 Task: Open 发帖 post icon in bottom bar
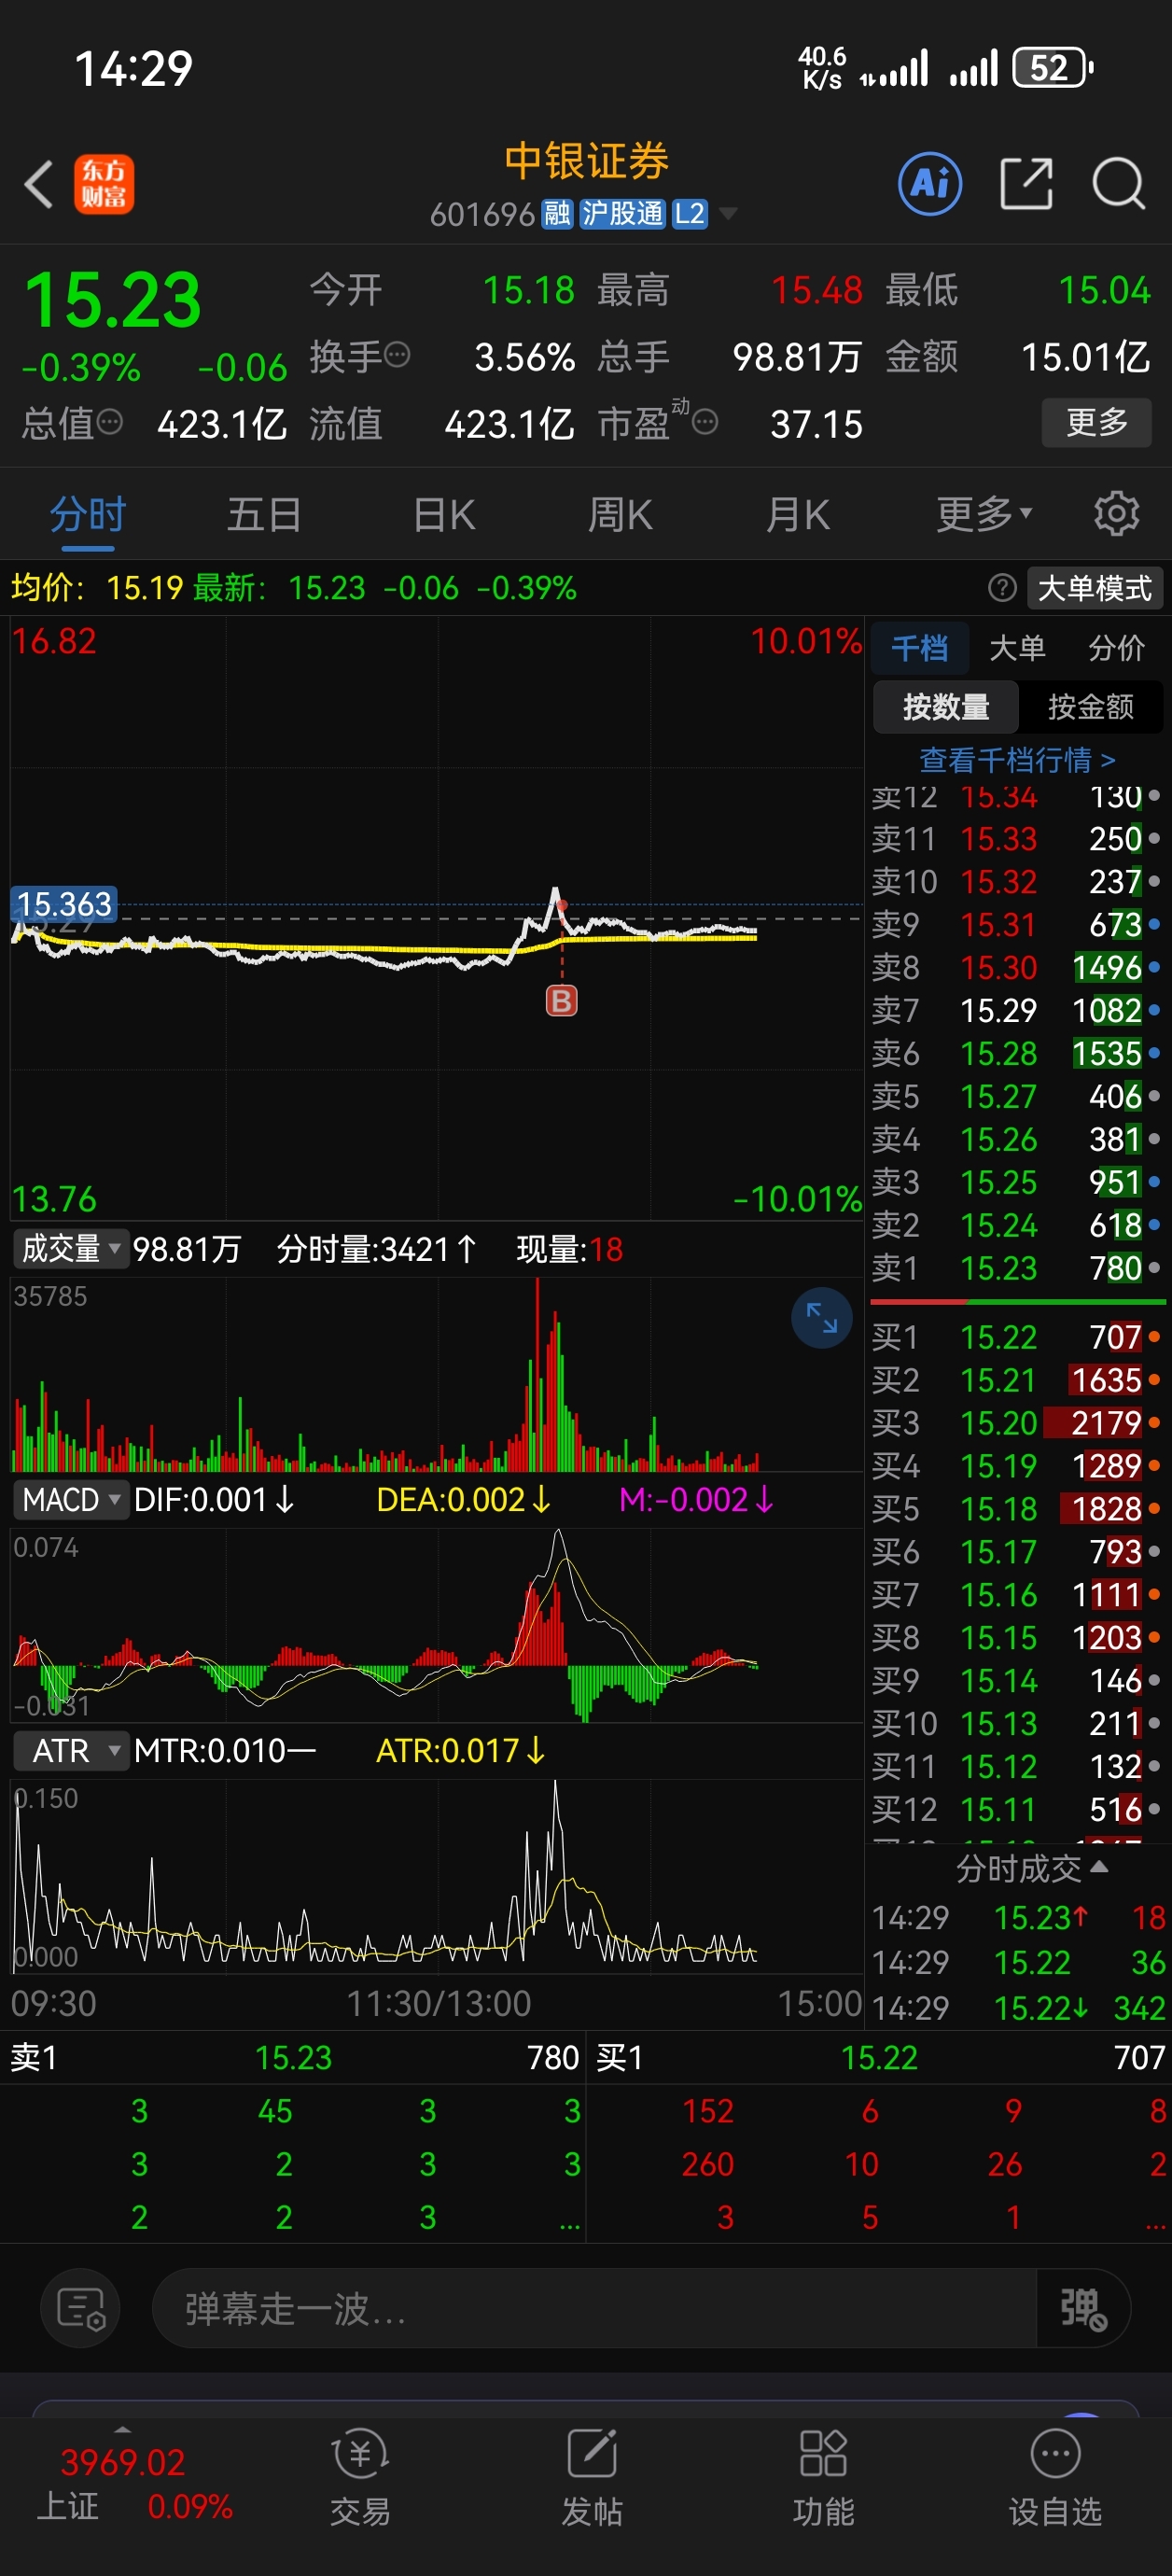592,2476
